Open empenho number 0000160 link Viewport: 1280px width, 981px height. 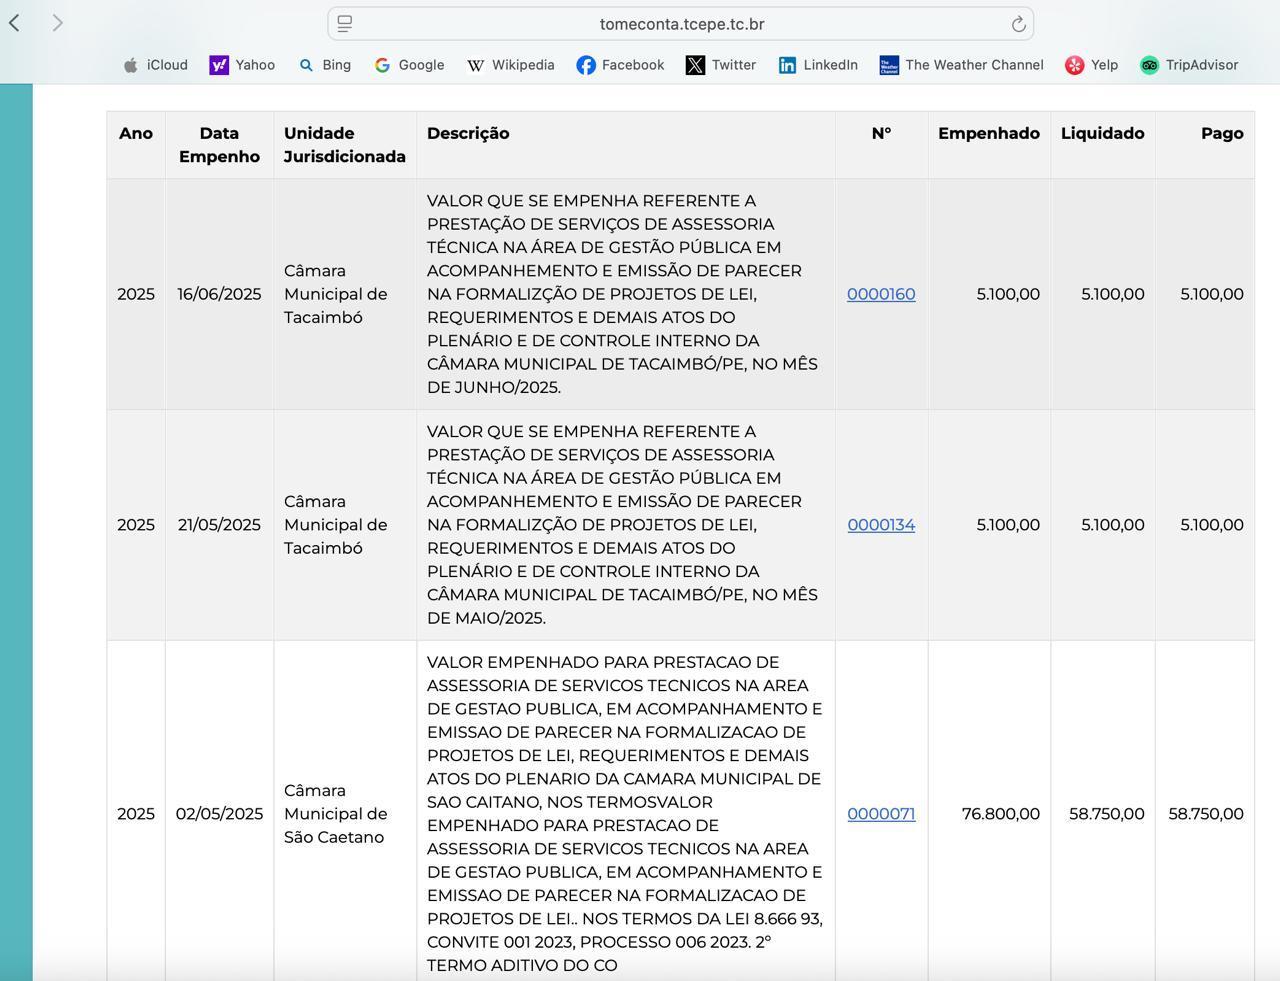pos(881,294)
